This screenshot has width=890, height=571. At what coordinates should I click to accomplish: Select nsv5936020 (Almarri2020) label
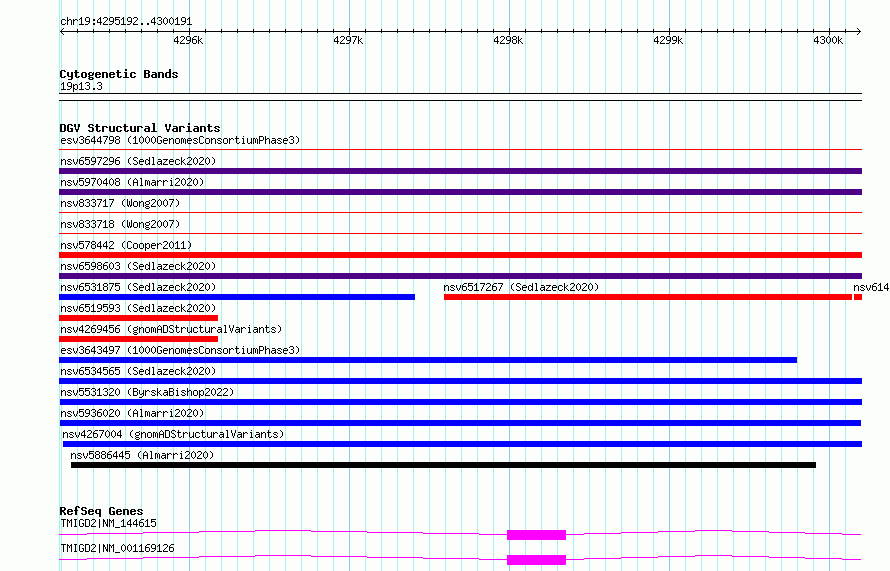click(x=132, y=413)
